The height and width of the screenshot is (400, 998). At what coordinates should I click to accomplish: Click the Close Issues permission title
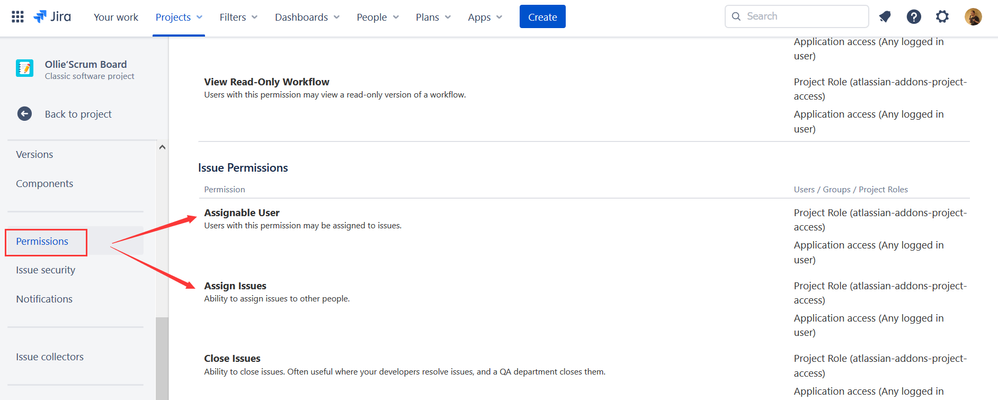[x=232, y=359]
